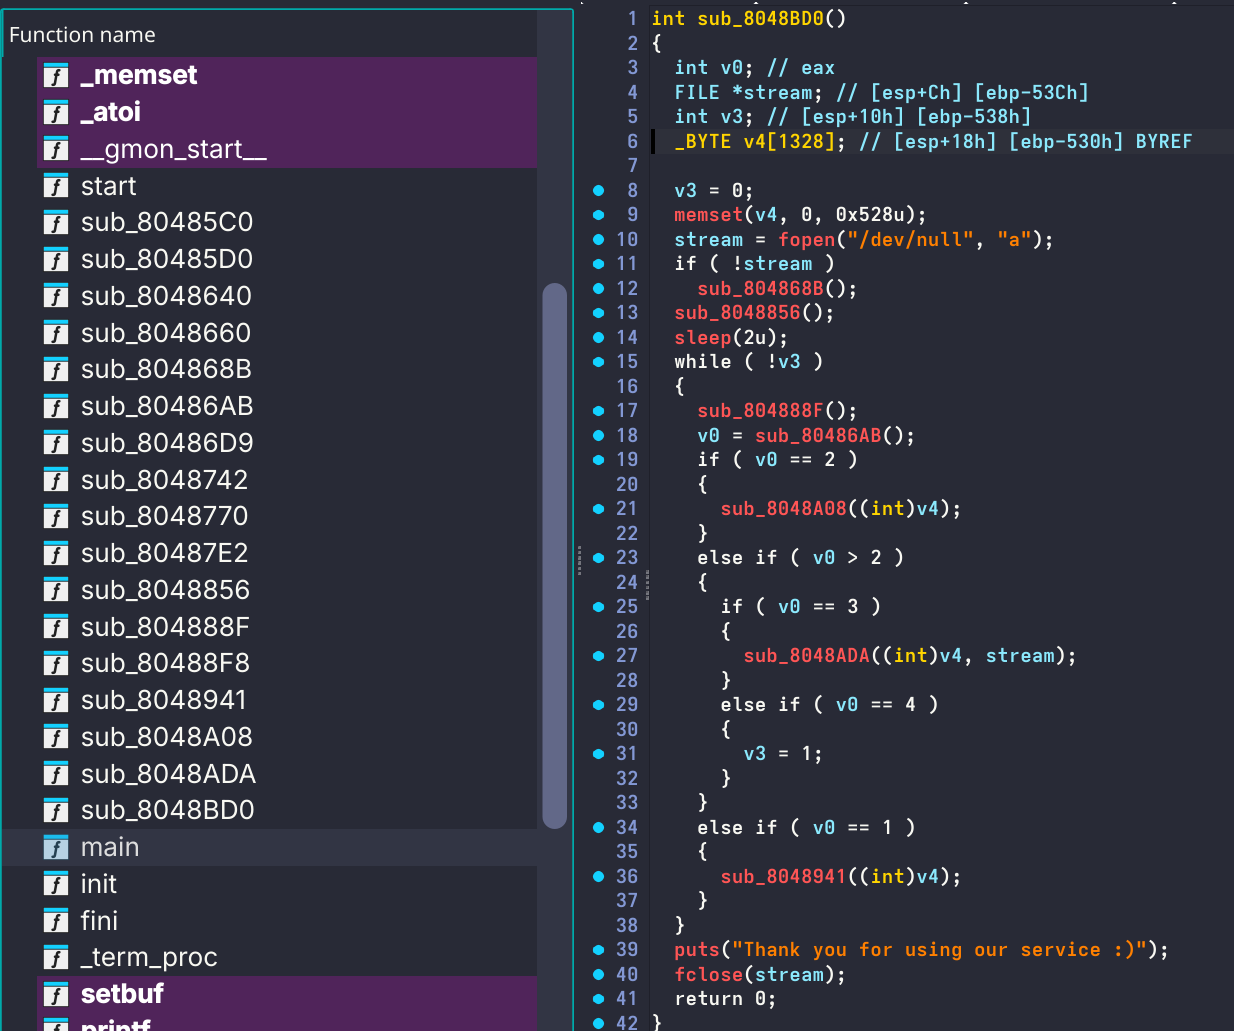This screenshot has height=1031, width=1234.
Task: Click the function icon next to setbuf
Action: point(56,994)
